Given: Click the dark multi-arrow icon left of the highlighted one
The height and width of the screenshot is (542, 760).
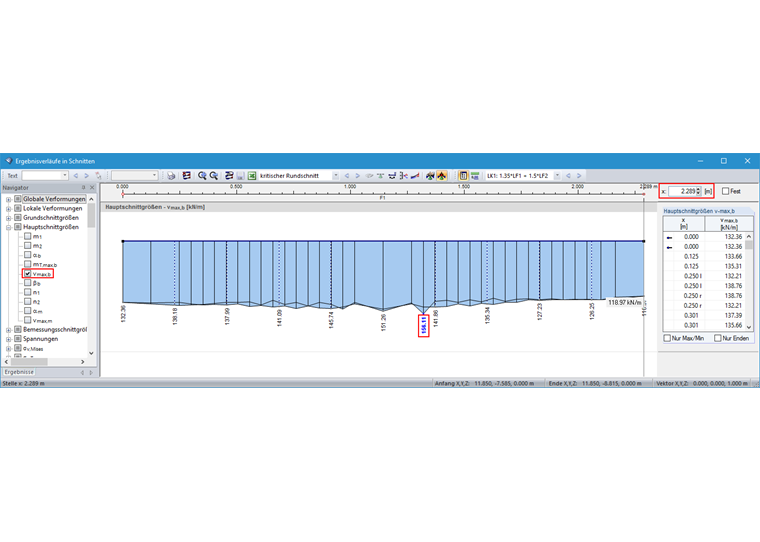Looking at the screenshot, I should click(x=430, y=175).
